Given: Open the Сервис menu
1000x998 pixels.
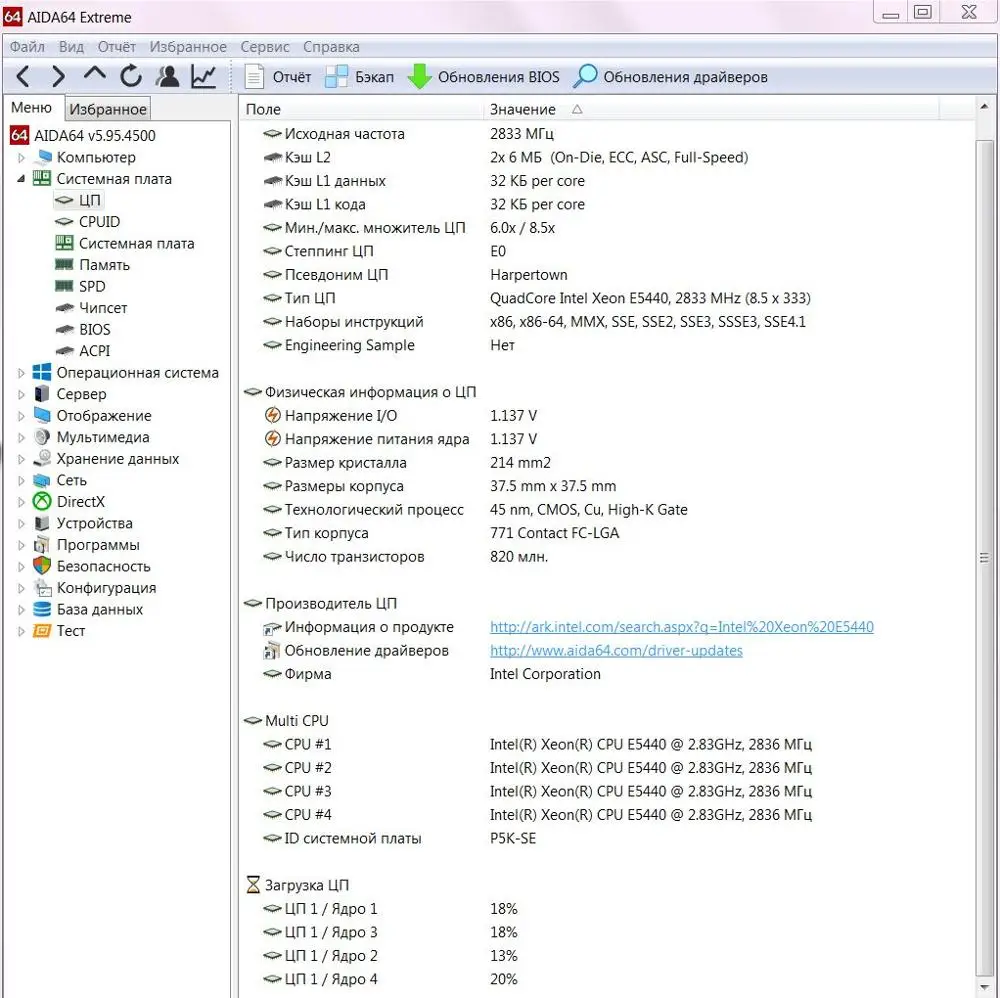Looking at the screenshot, I should tap(265, 47).
